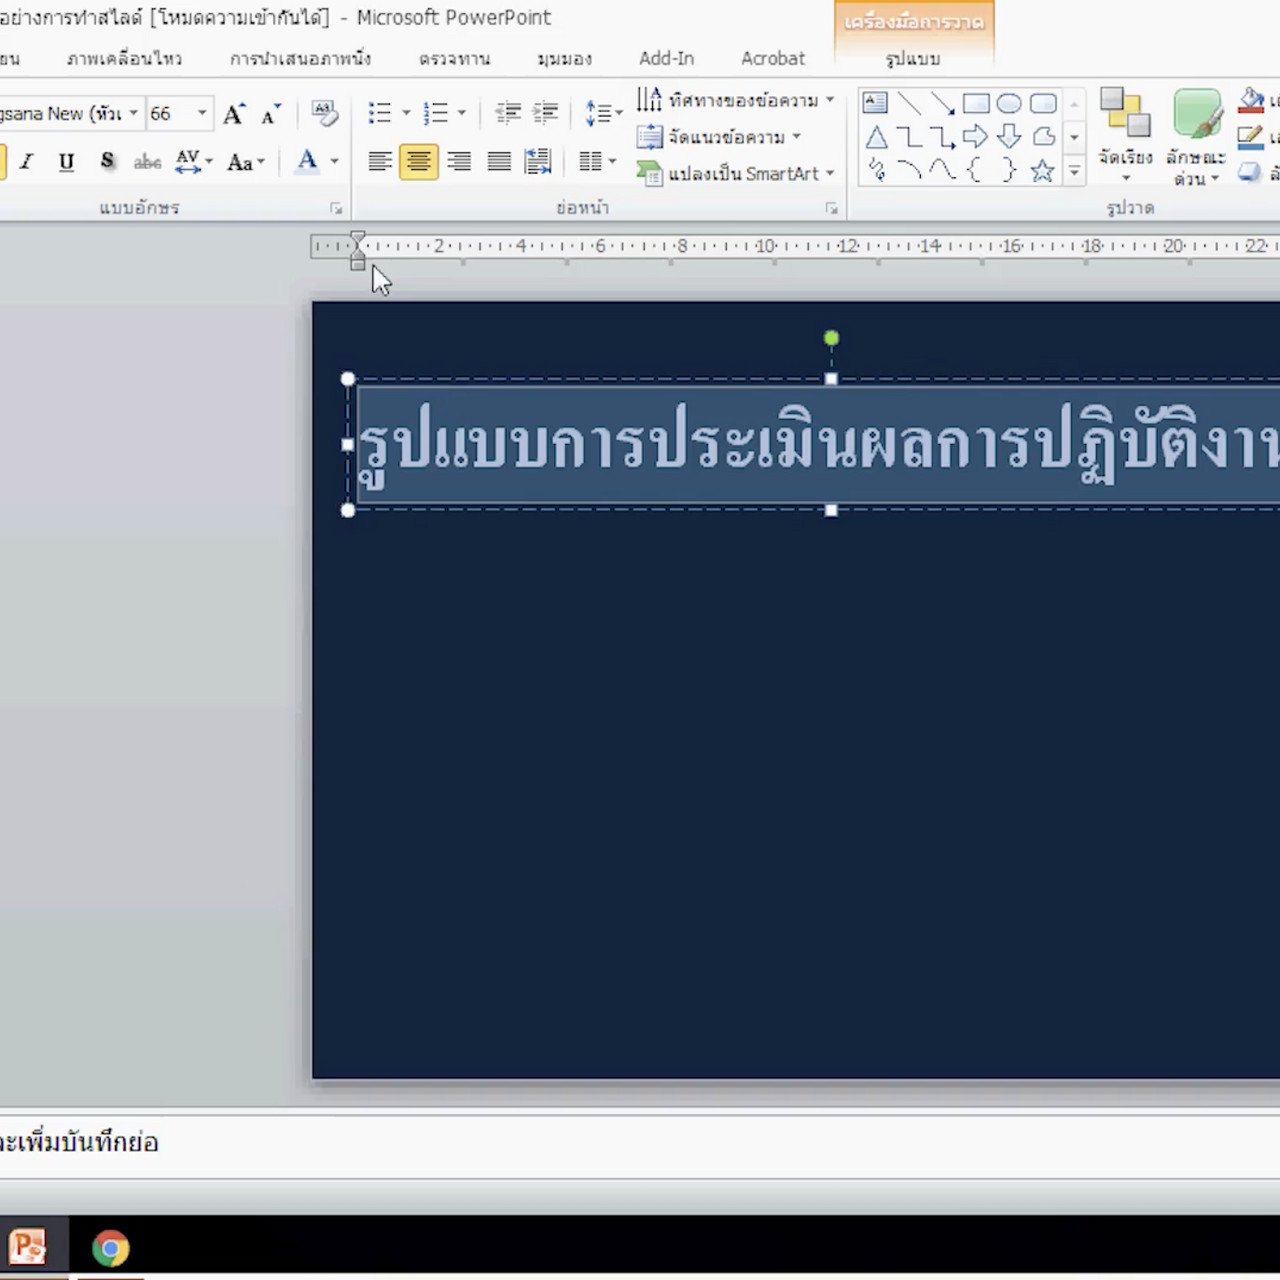
Task: Select the Right Brace shape
Action: pyautogui.click(x=1009, y=170)
